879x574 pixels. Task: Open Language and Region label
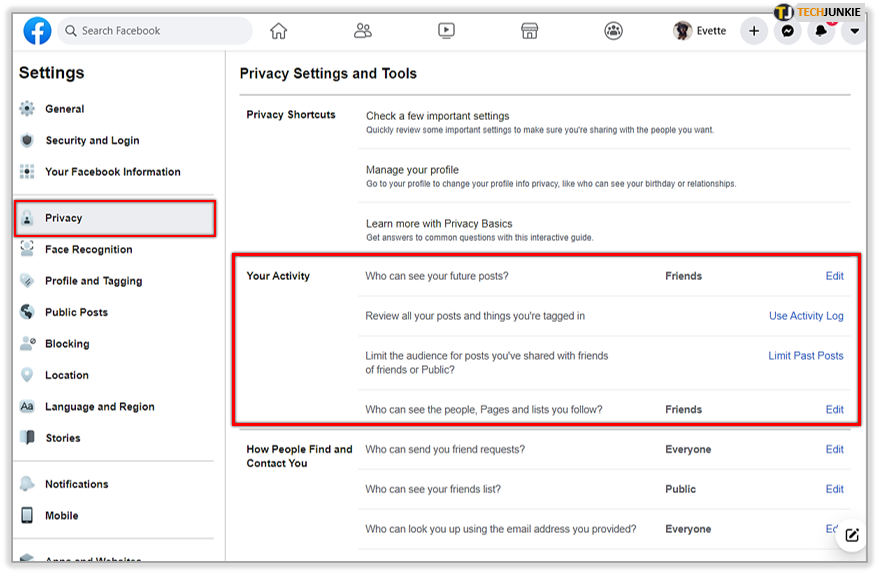click(x=100, y=406)
